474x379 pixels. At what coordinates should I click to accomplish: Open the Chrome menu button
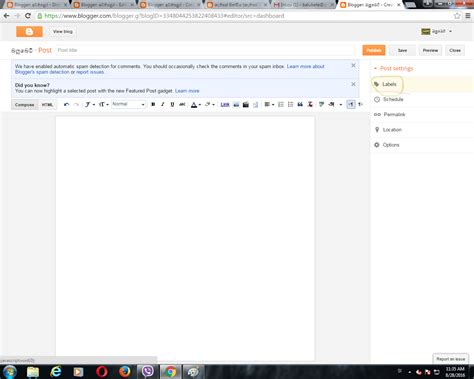[x=468, y=16]
